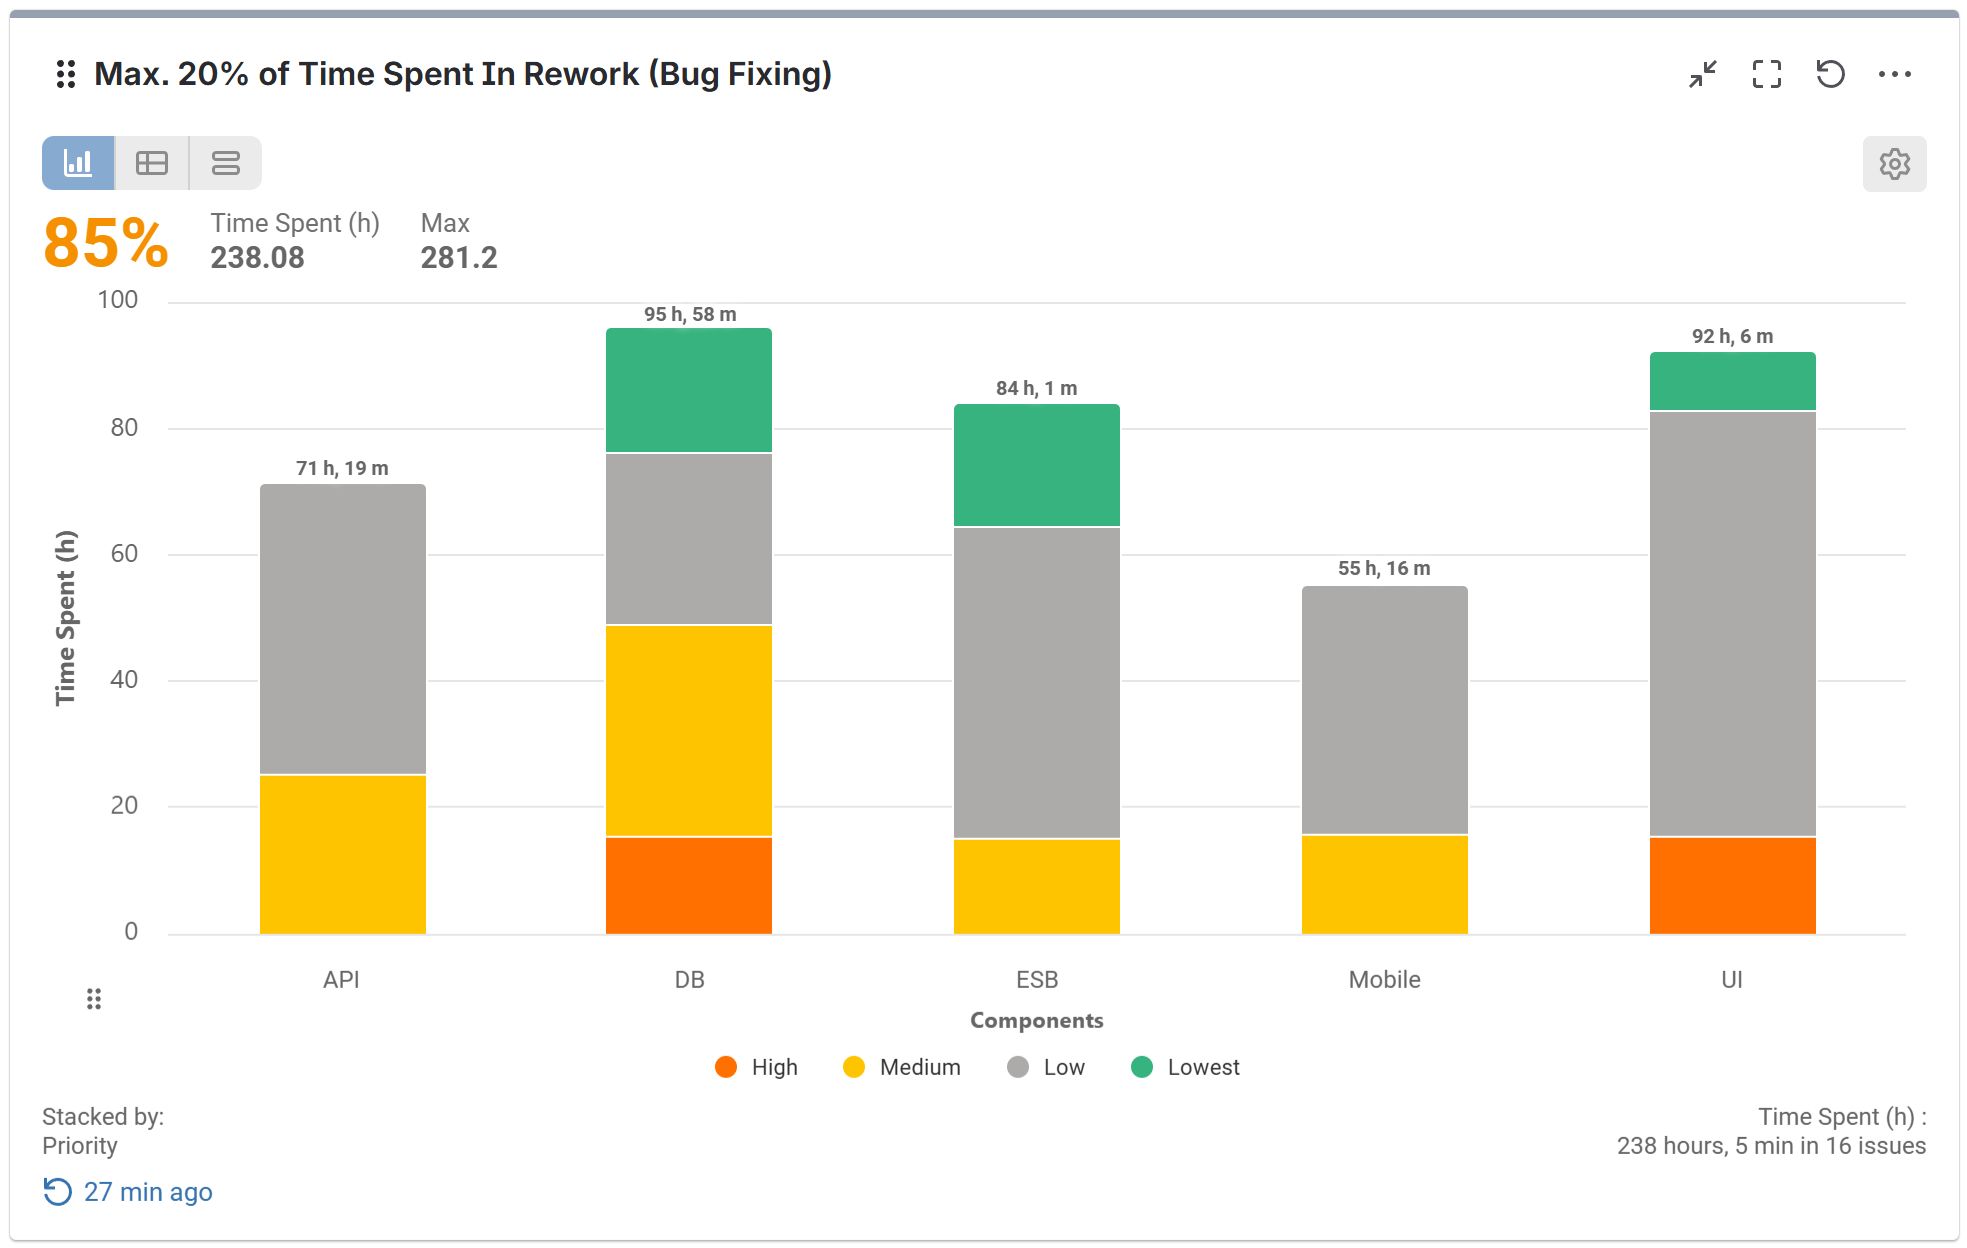Image resolution: width=1967 pixels, height=1248 pixels.
Task: Click the "95 h, 58 m" bar label
Action: (x=688, y=312)
